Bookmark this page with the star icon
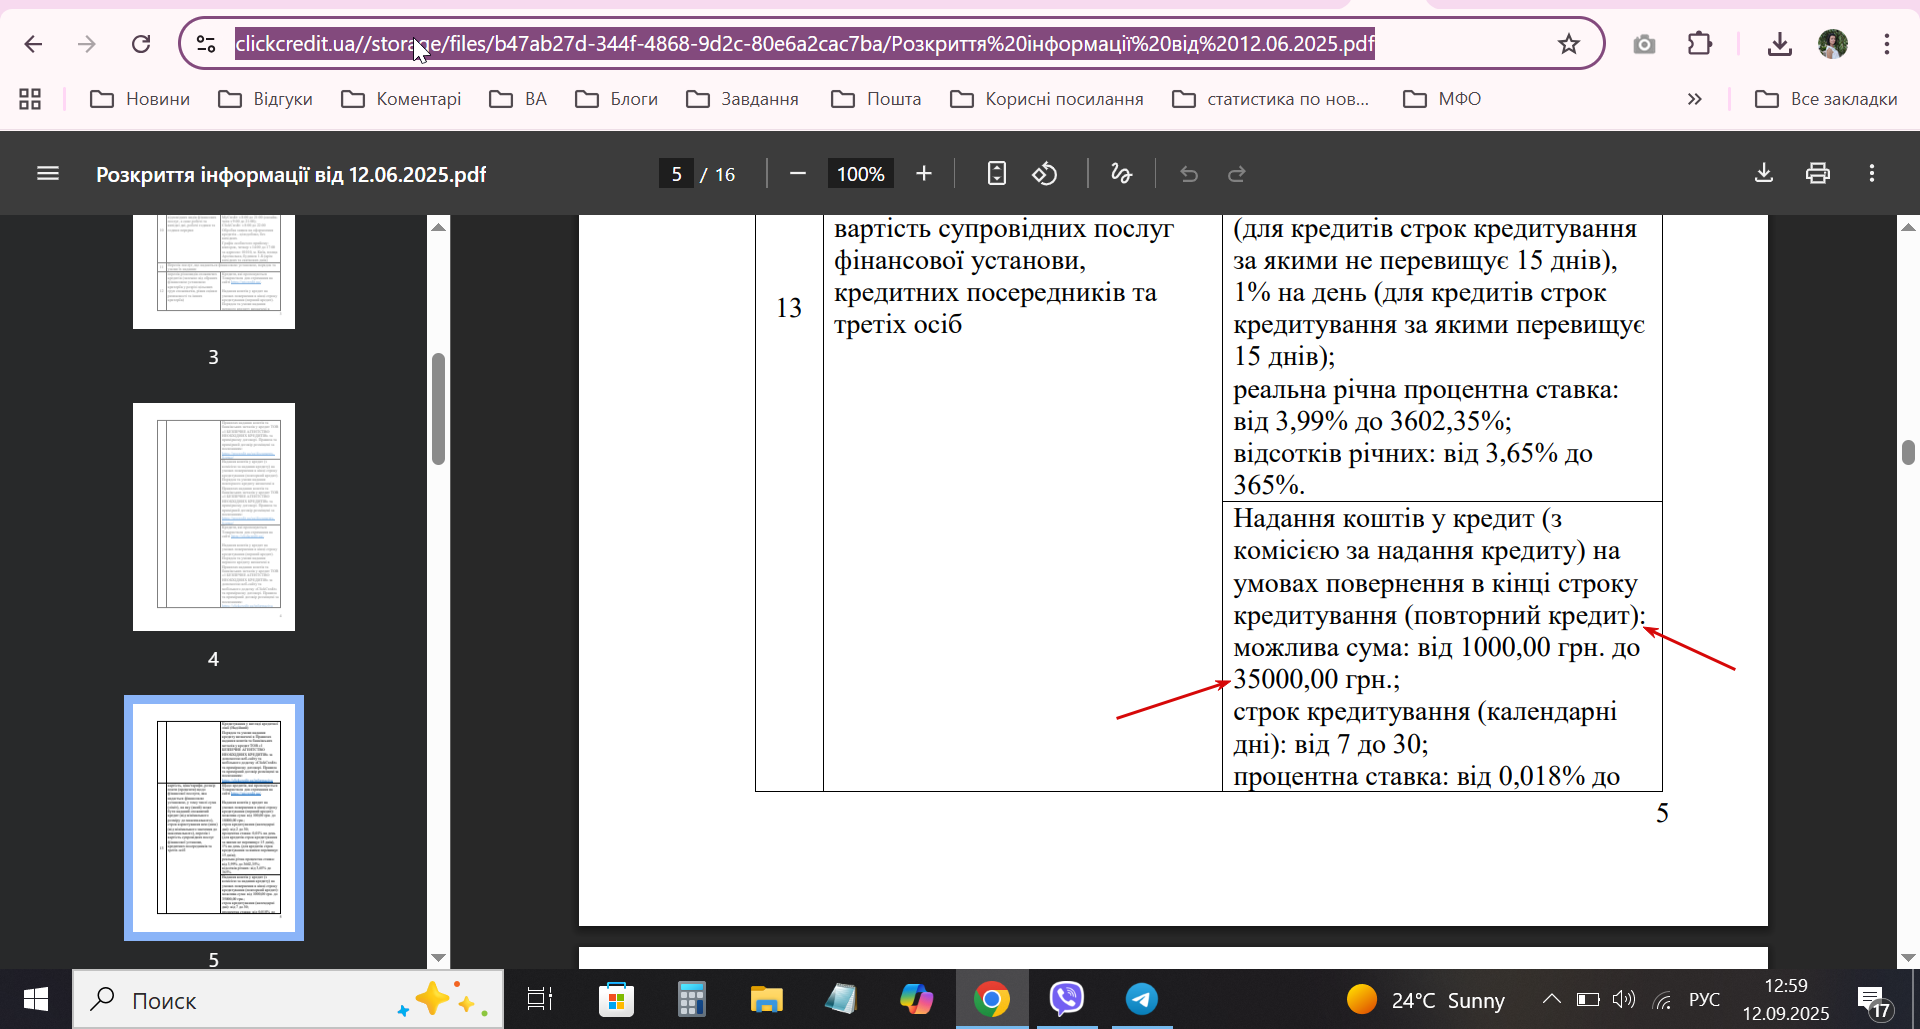1920x1029 pixels. [1568, 44]
